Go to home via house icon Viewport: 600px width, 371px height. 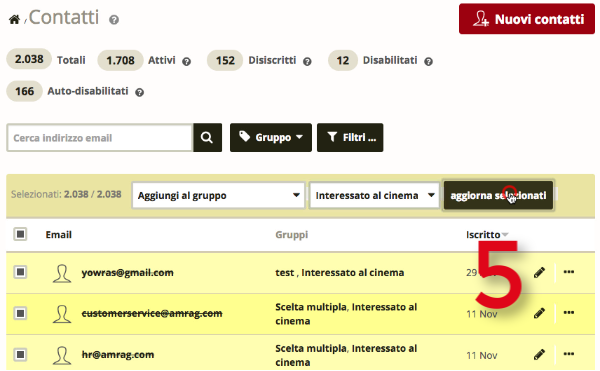pos(15,19)
